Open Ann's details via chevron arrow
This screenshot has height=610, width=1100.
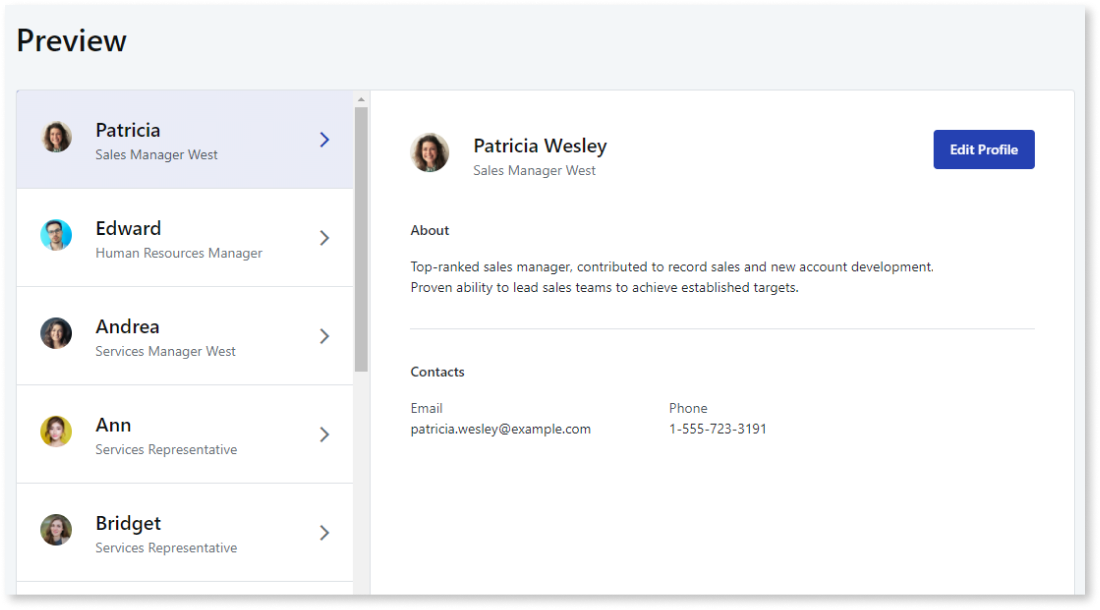(x=324, y=434)
